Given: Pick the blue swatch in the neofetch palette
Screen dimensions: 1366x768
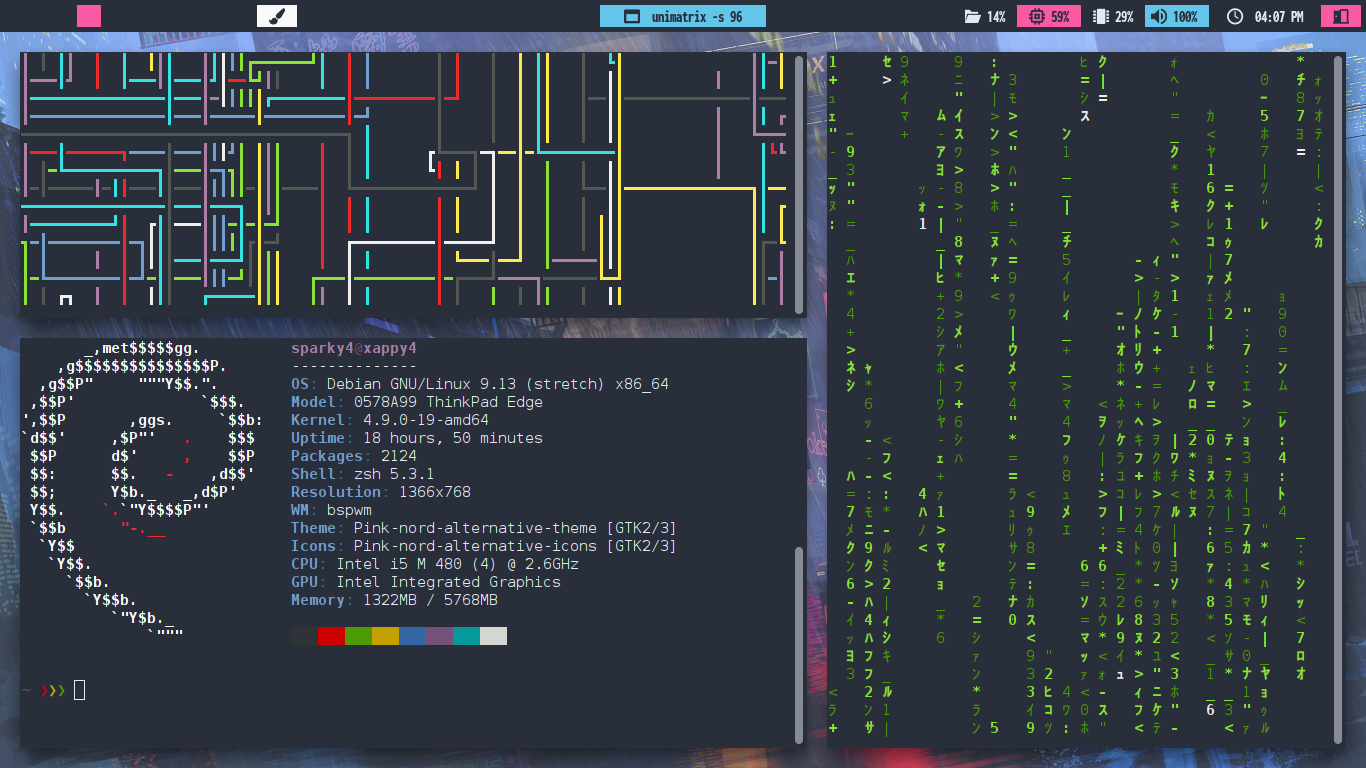Looking at the screenshot, I should click(412, 636).
